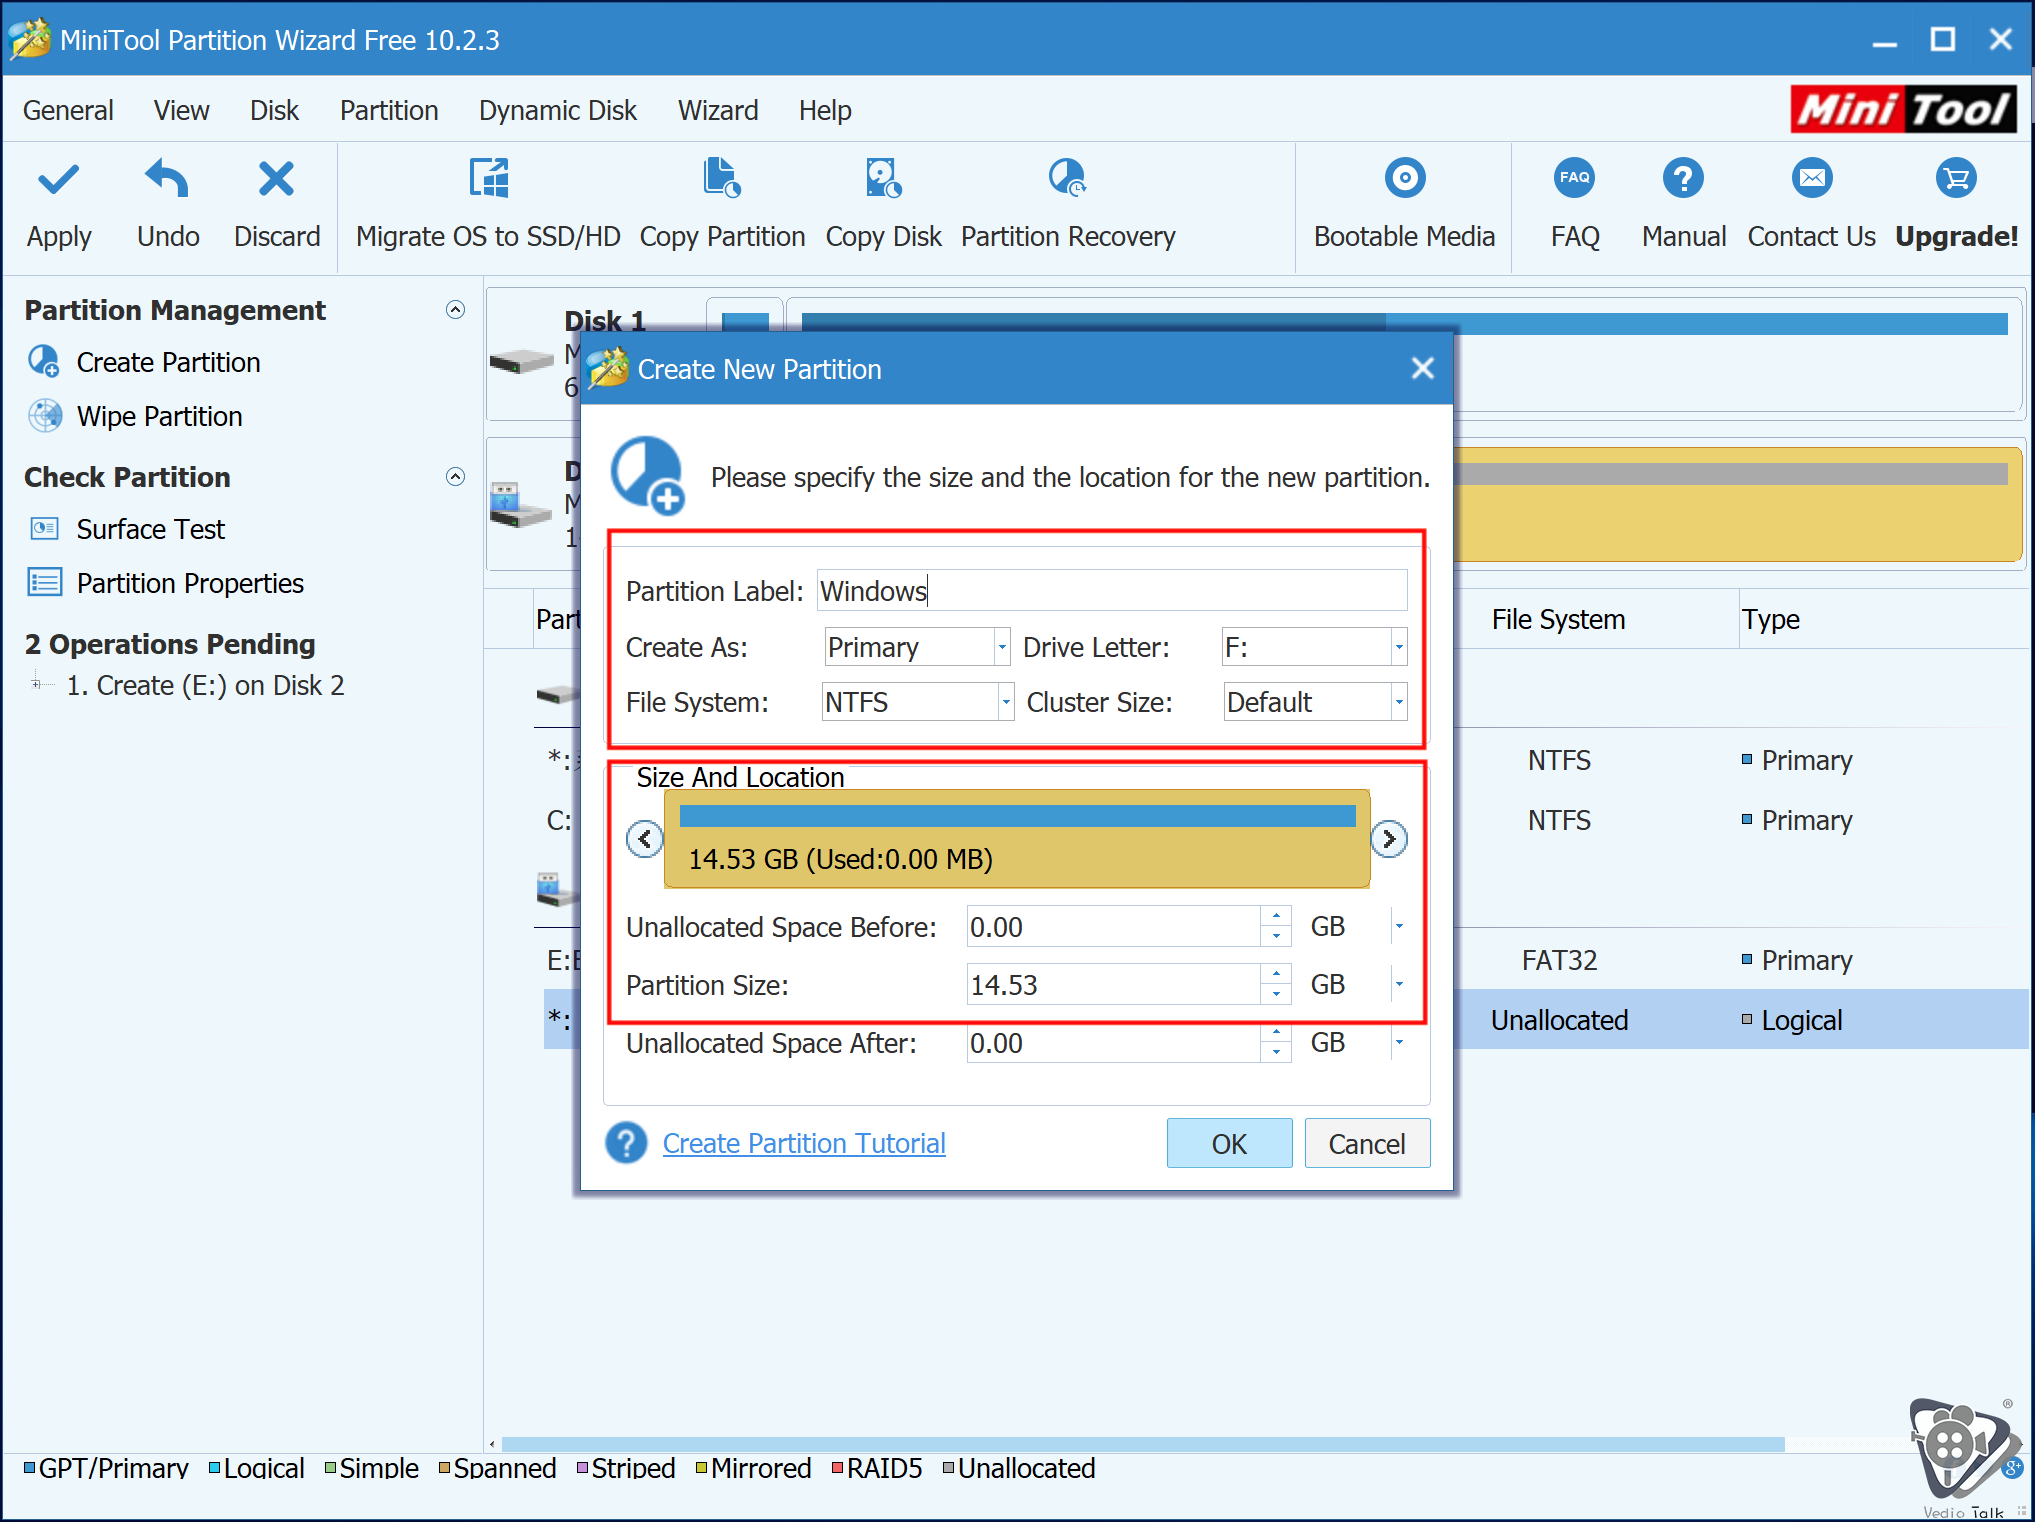Click the Unallocated Space After field
Viewport: 2035px width, 1522px height.
pyautogui.click(x=1113, y=1043)
